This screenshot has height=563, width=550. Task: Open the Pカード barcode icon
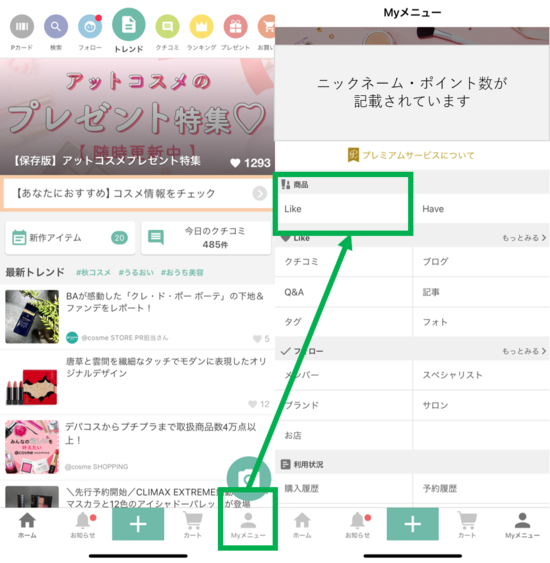pos(22,27)
